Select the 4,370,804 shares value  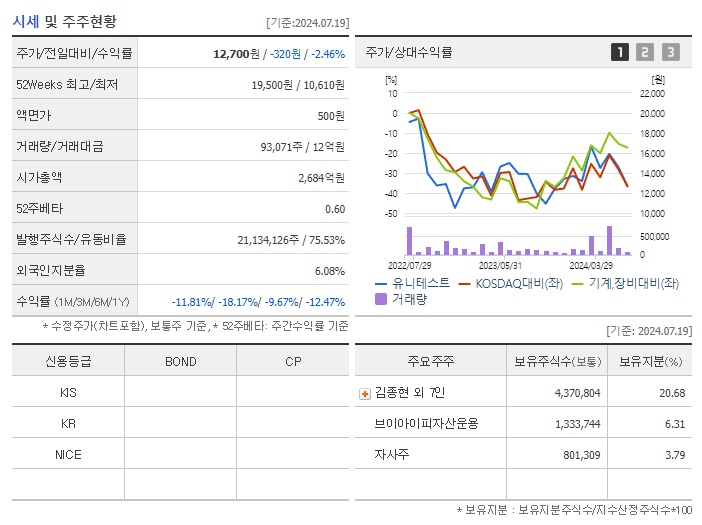(x=577, y=393)
